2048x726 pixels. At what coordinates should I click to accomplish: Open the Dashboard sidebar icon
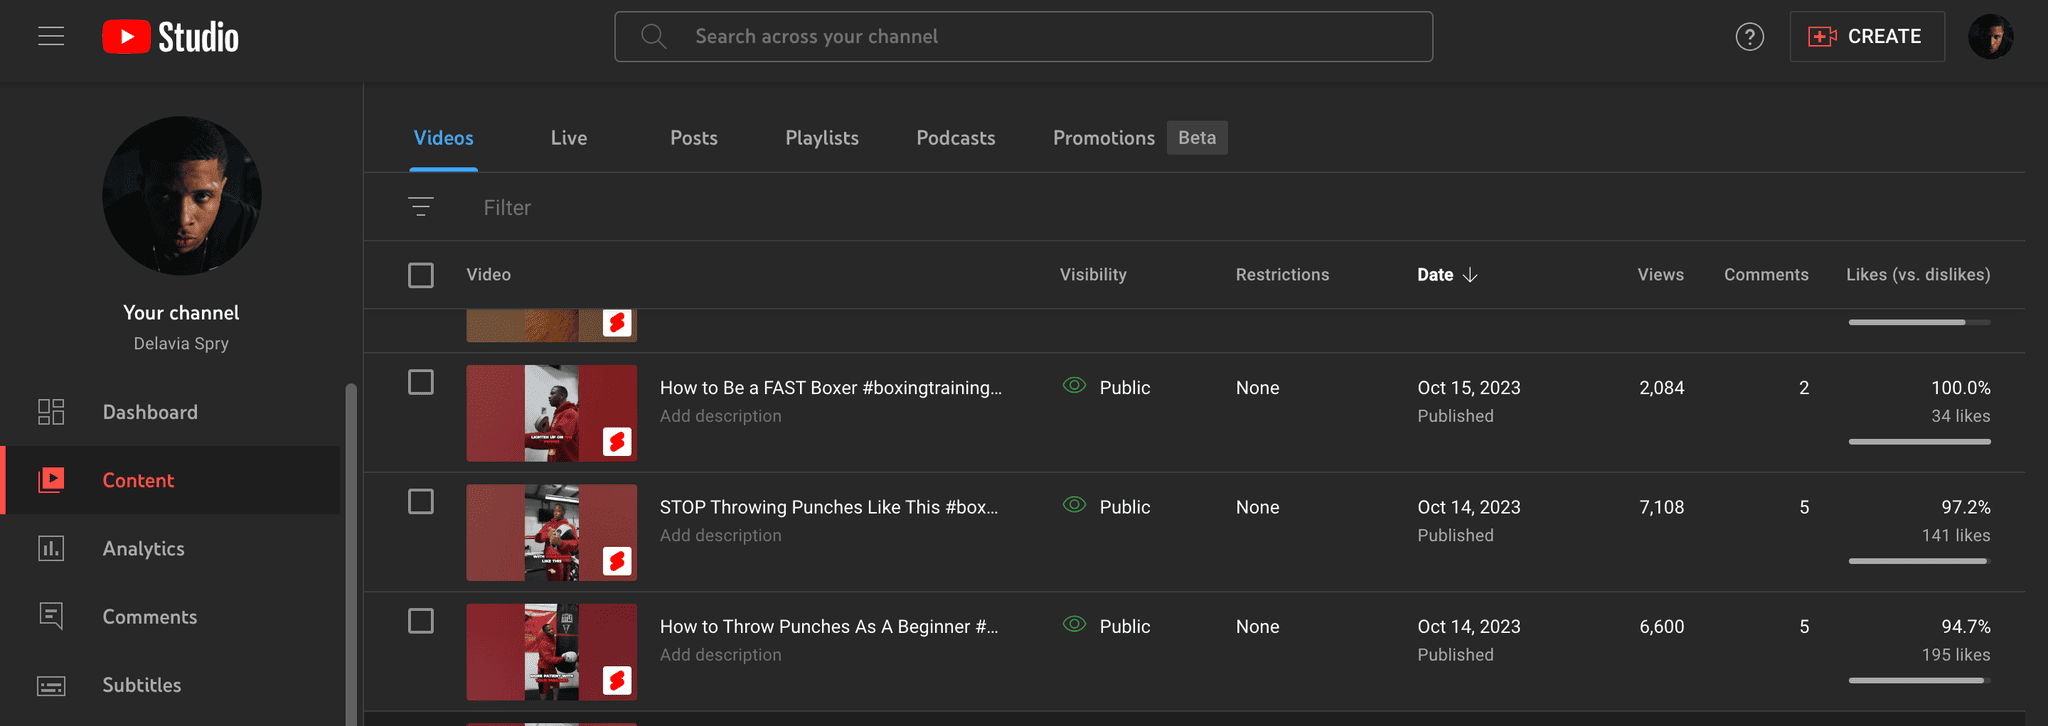51,412
